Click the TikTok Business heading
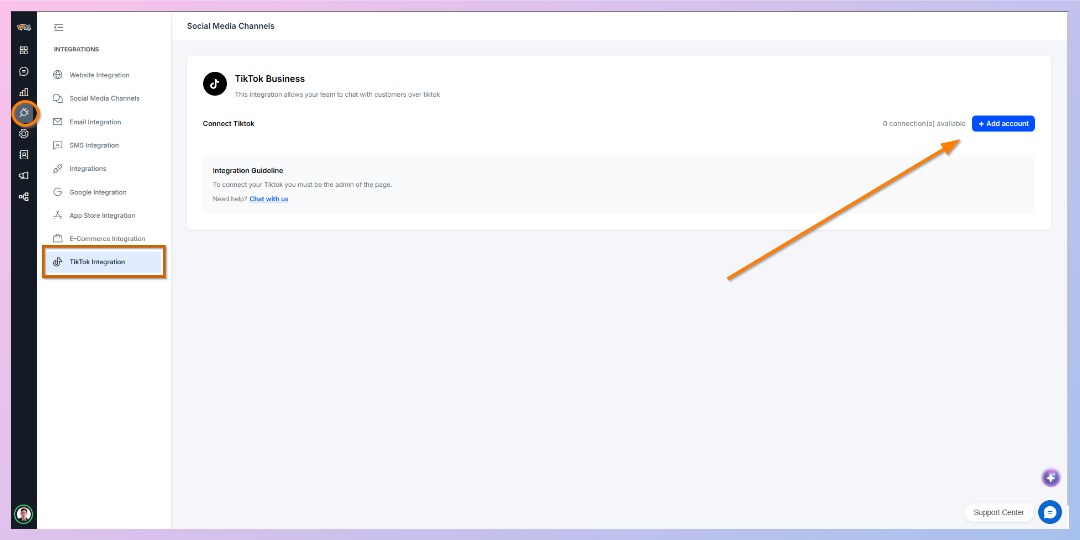Image resolution: width=1080 pixels, height=540 pixels. [270, 79]
